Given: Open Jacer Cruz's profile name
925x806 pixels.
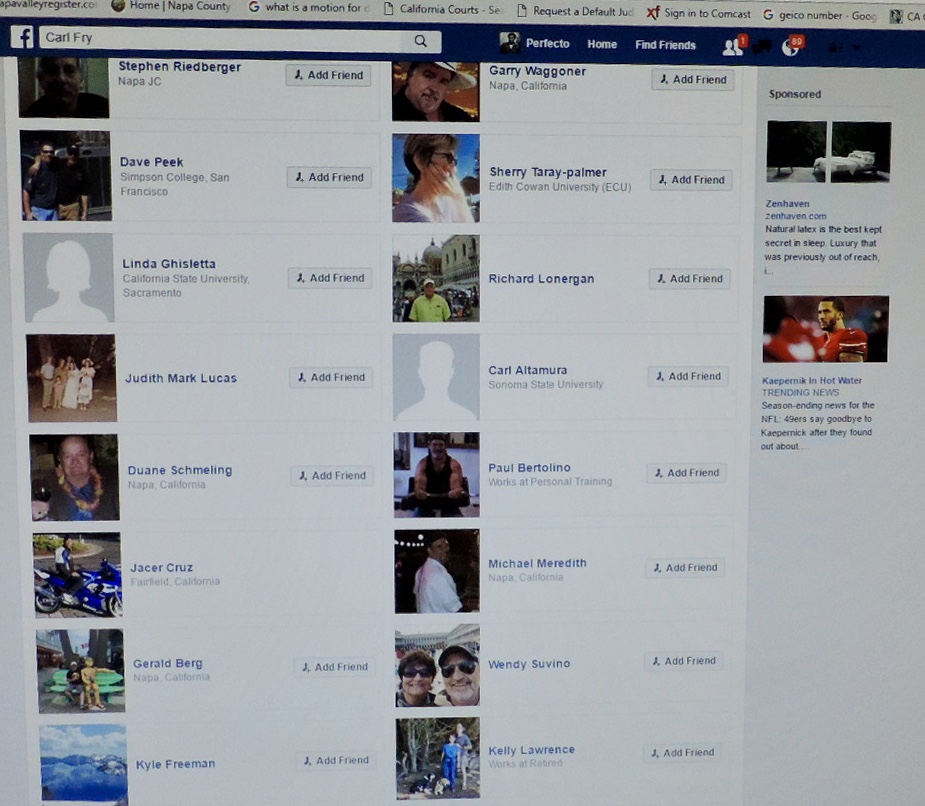Looking at the screenshot, I should point(162,568).
